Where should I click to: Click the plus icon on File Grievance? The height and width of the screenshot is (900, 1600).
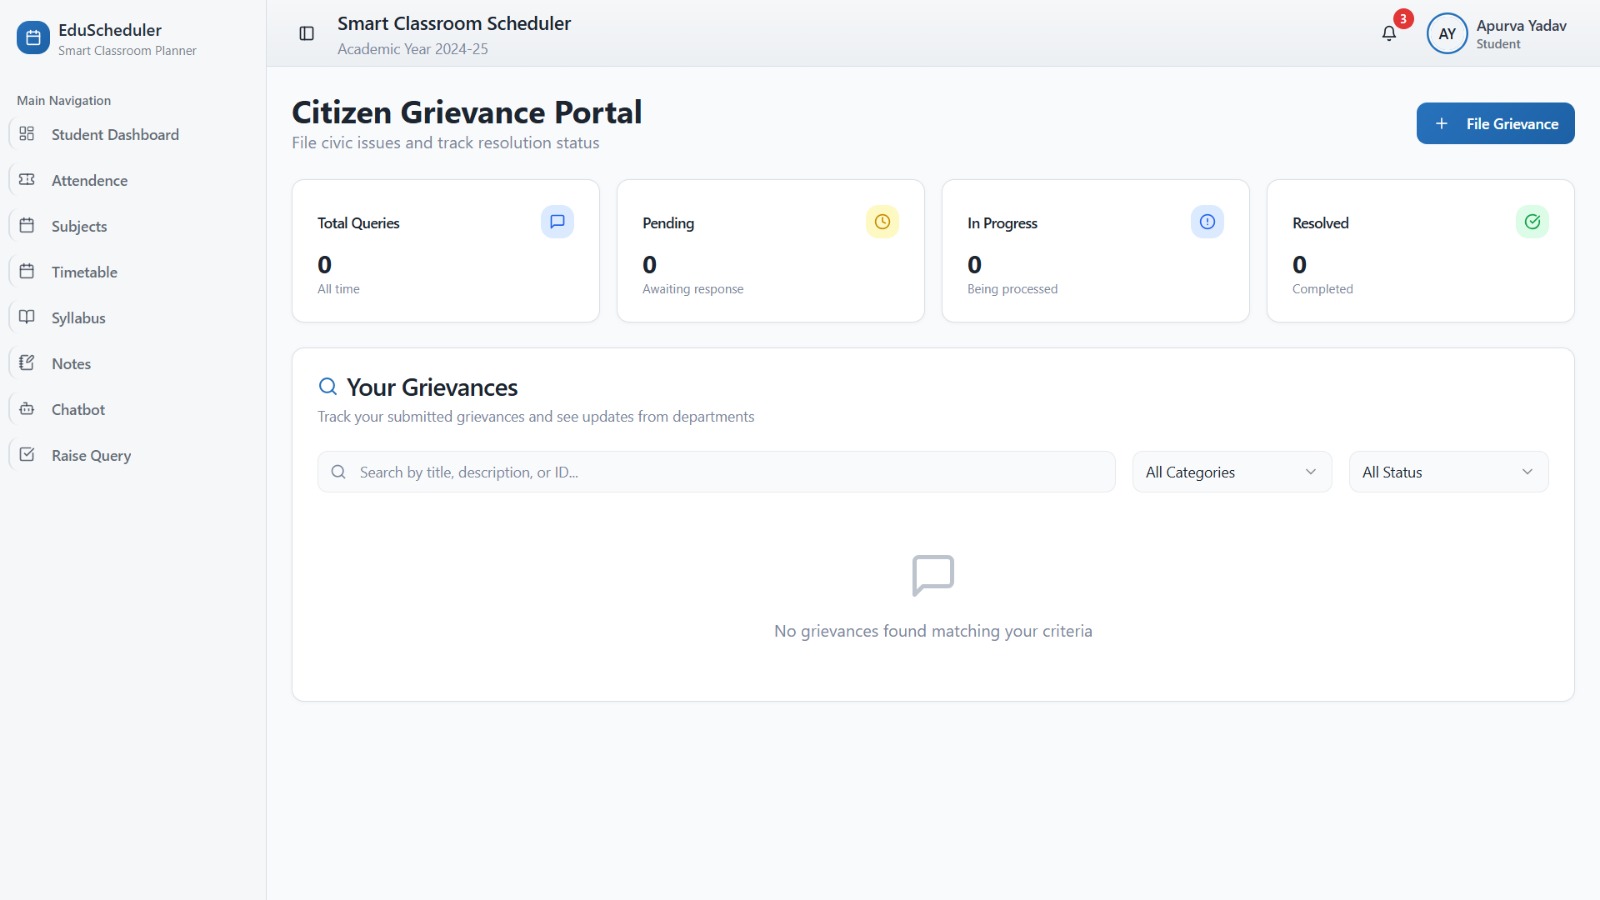1442,124
